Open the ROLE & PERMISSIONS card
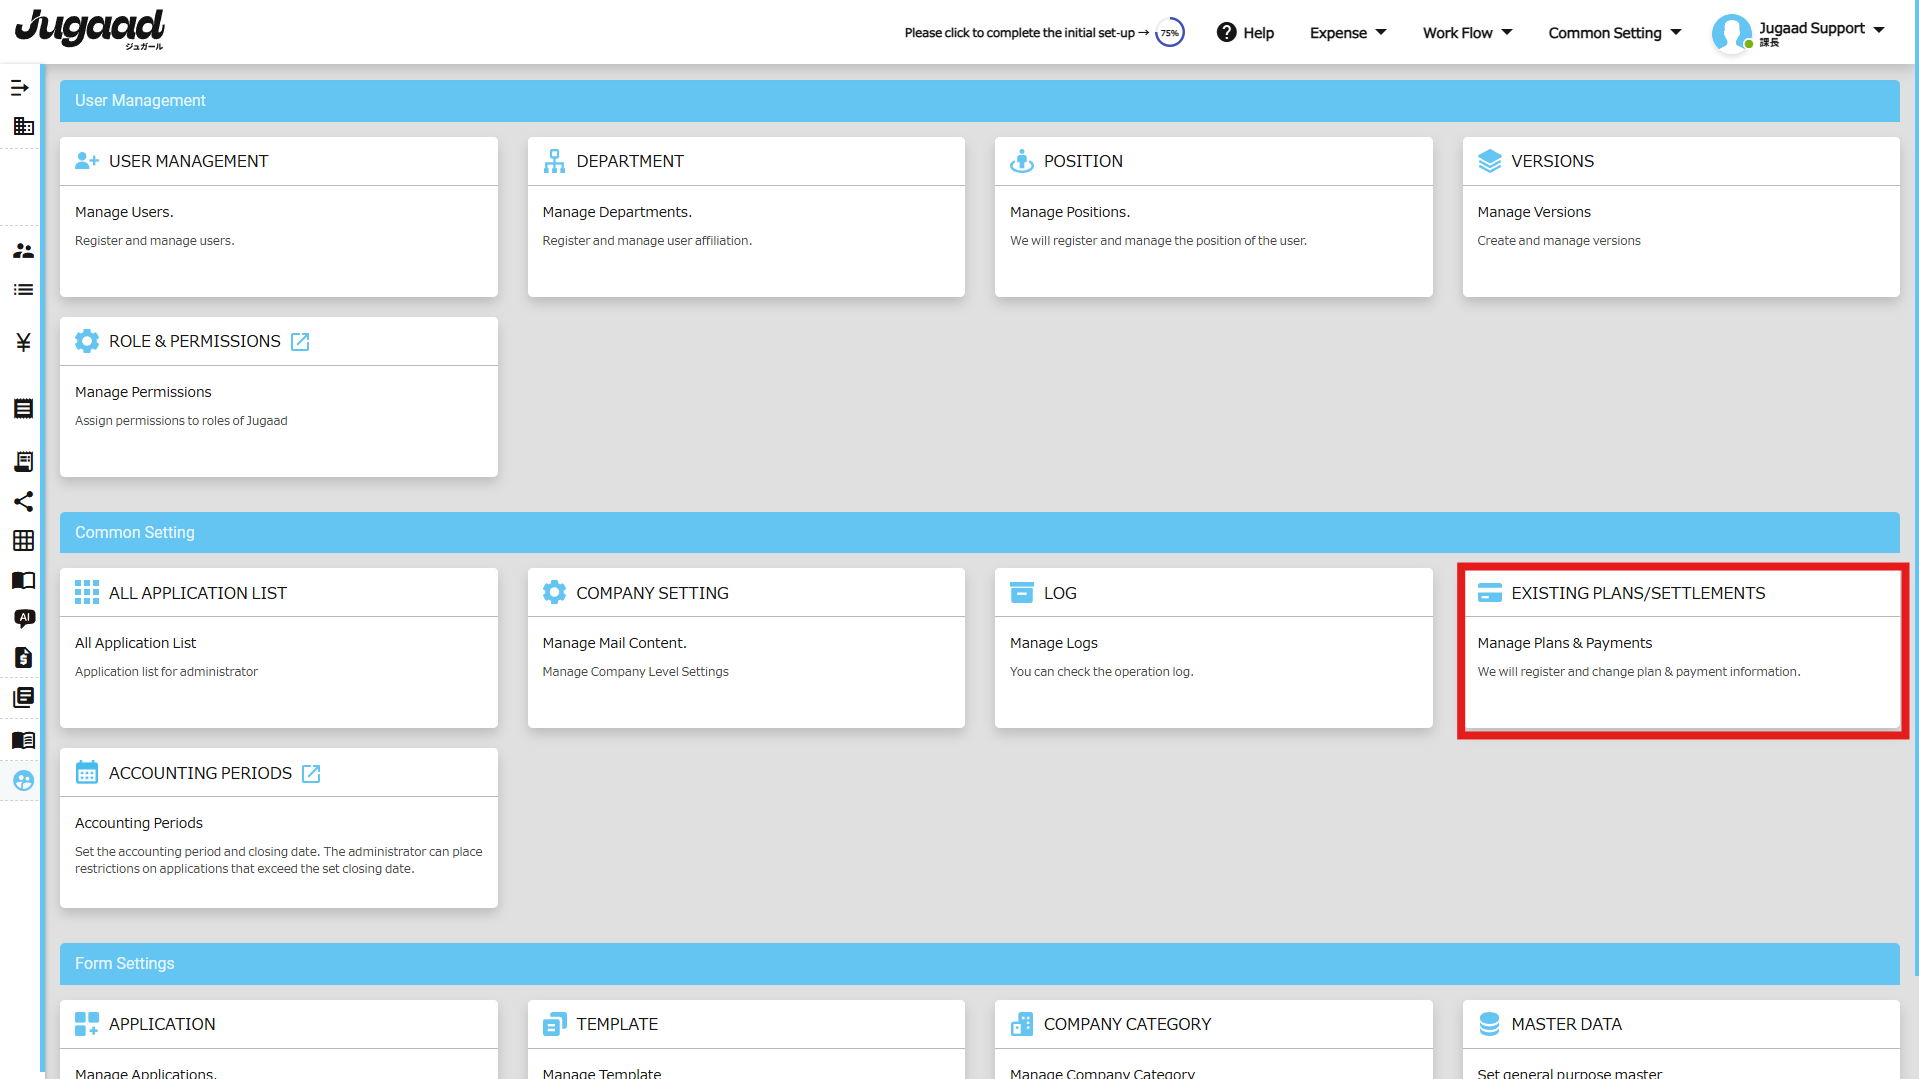Screen dimensions: 1919x1079 [279, 397]
